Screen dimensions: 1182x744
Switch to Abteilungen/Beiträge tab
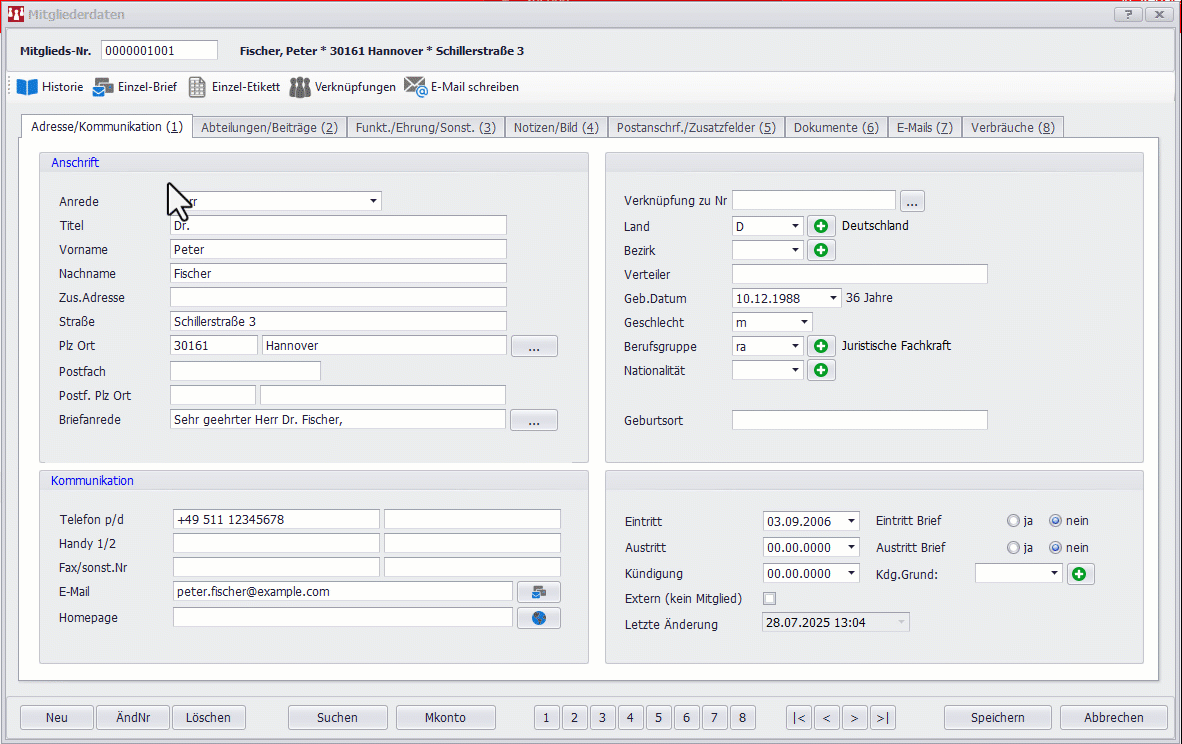269,127
